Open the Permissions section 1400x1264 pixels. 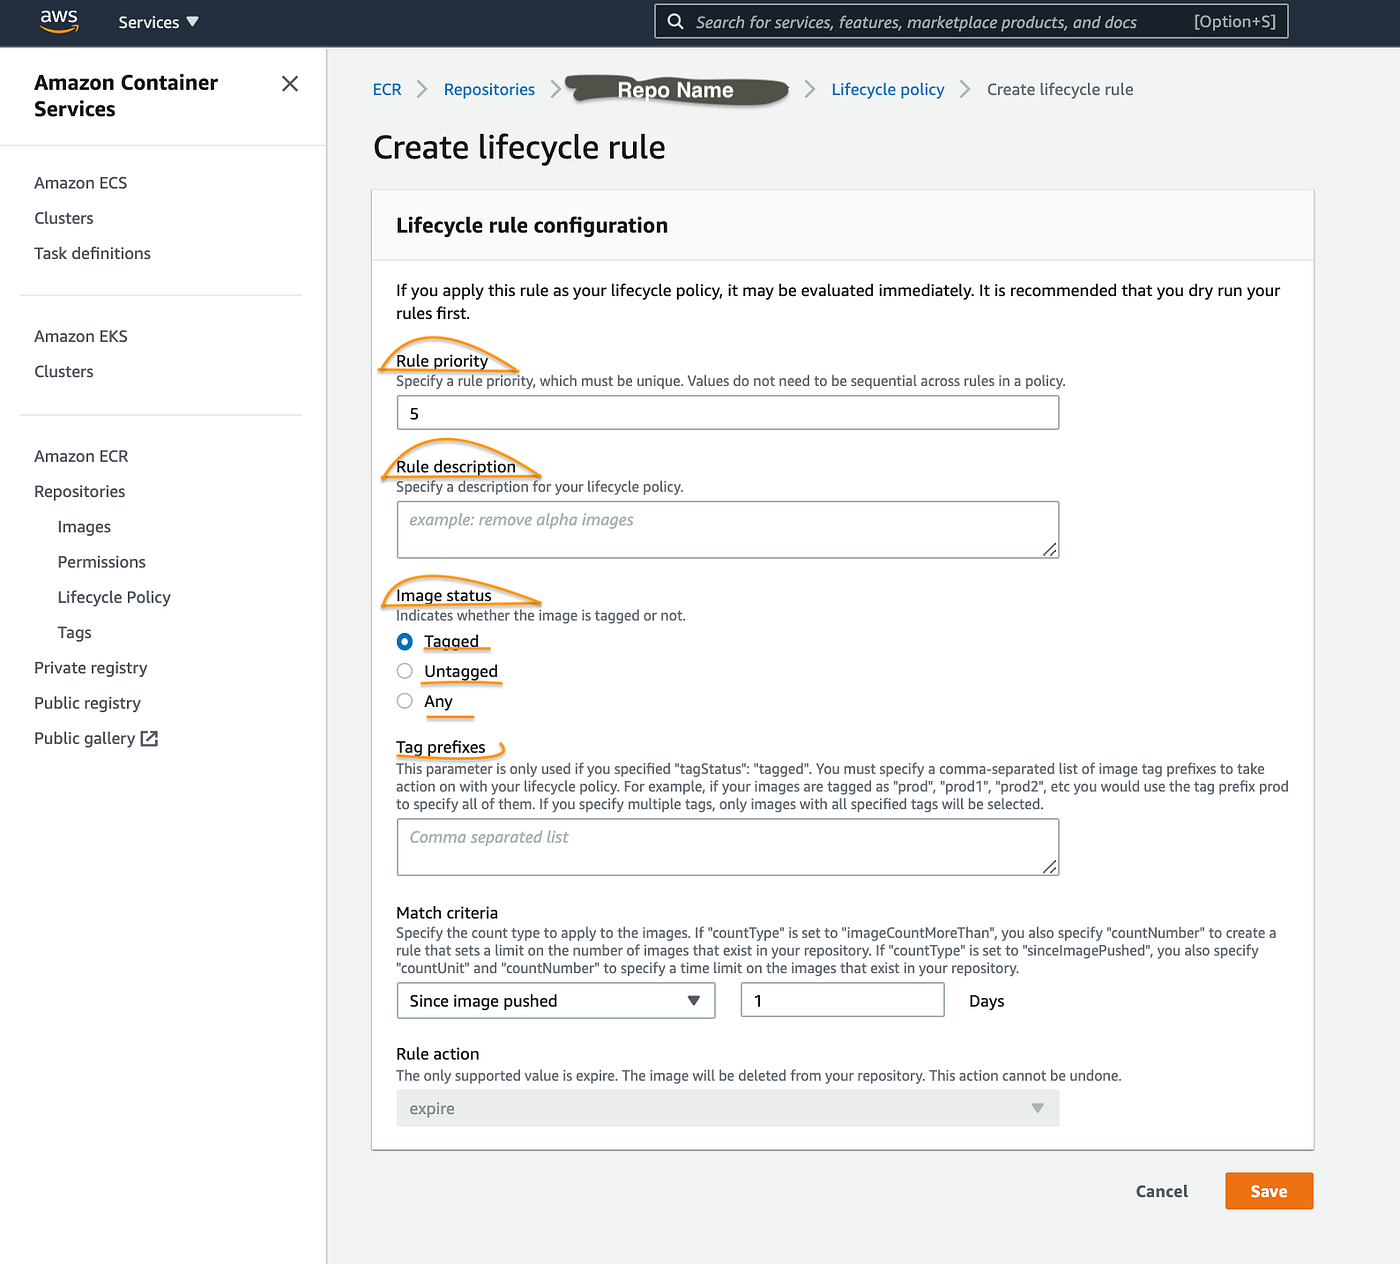(101, 561)
